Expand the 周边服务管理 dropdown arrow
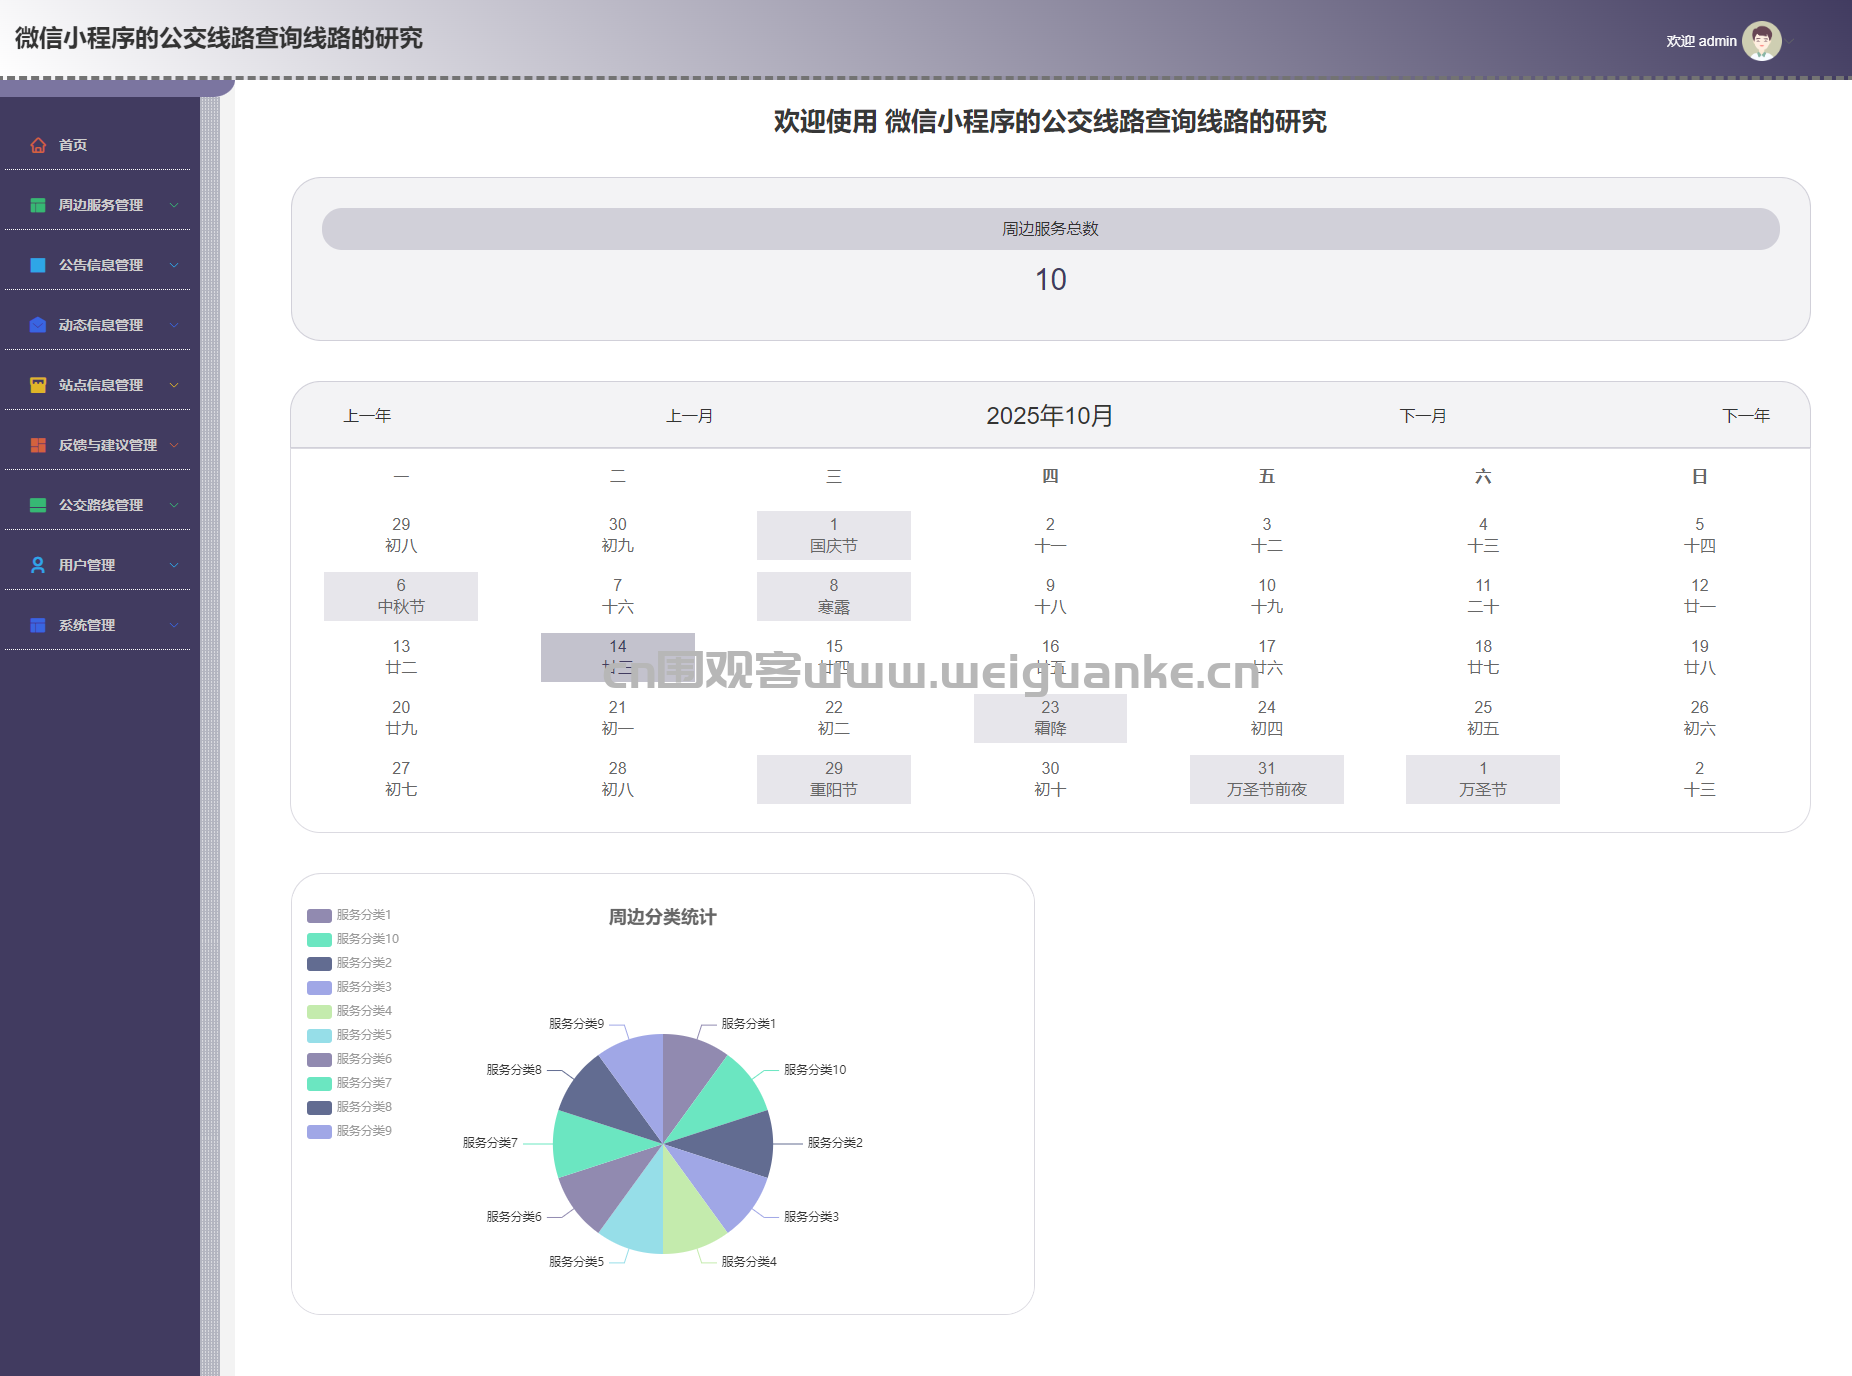Image resolution: width=1852 pixels, height=1376 pixels. point(174,205)
